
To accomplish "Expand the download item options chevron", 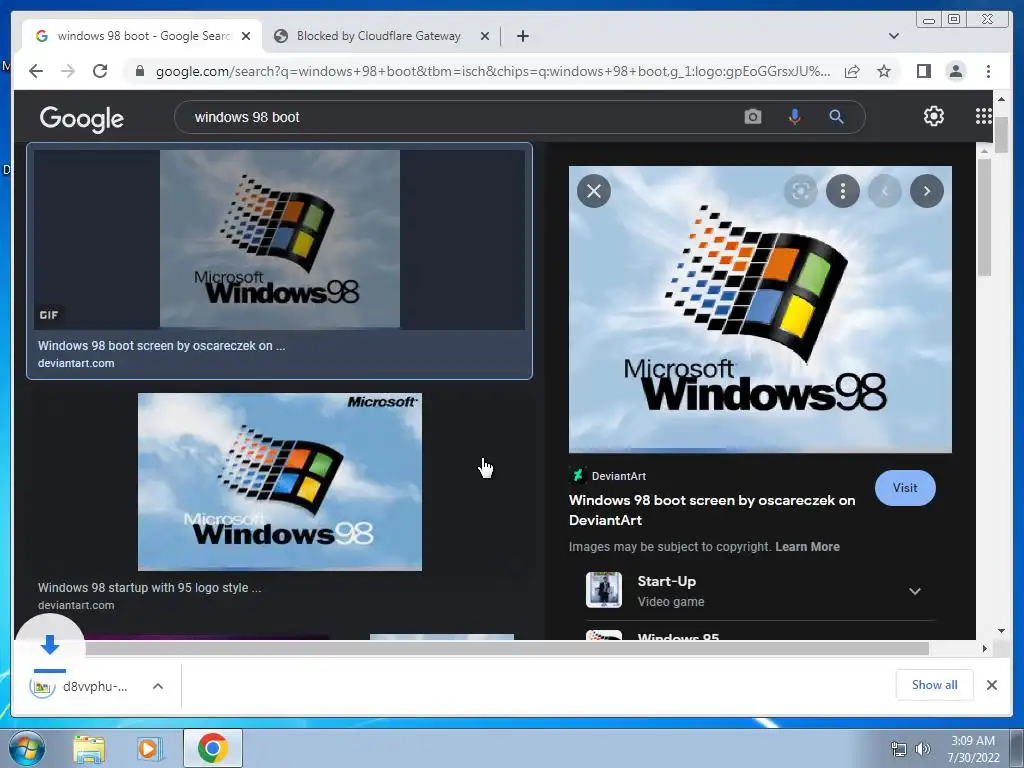I will coord(157,686).
